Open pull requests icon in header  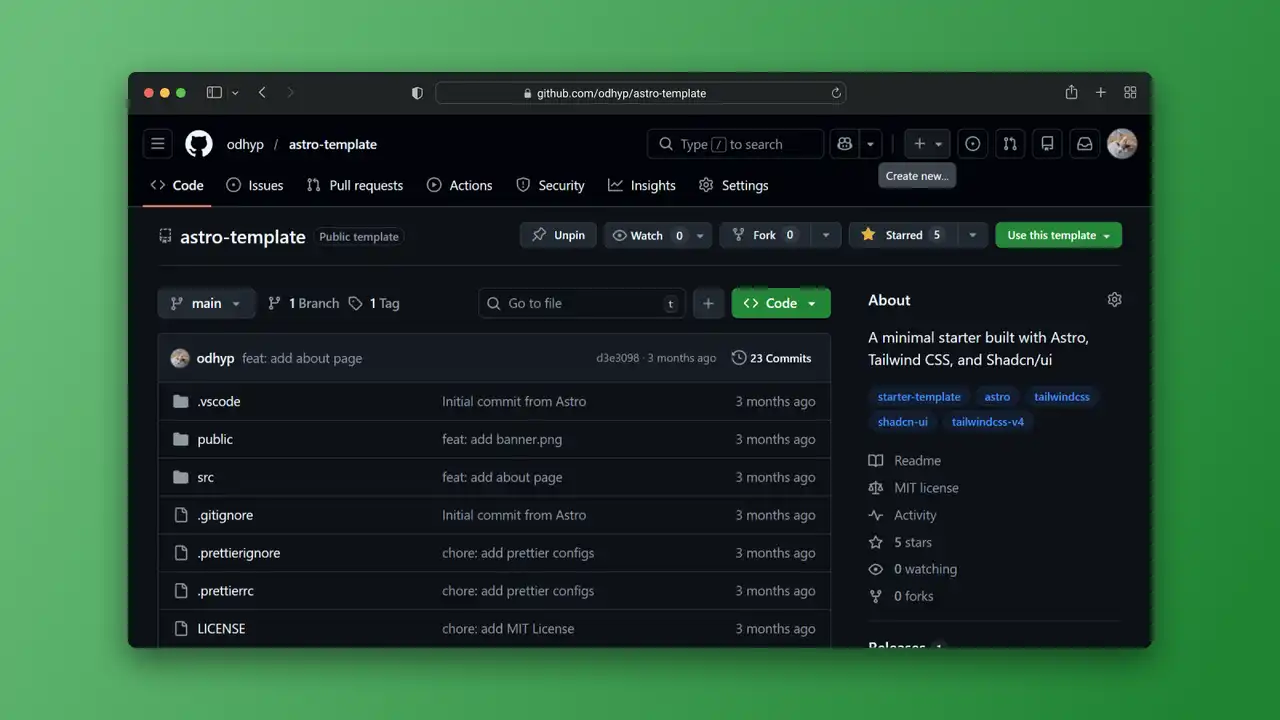1010,144
